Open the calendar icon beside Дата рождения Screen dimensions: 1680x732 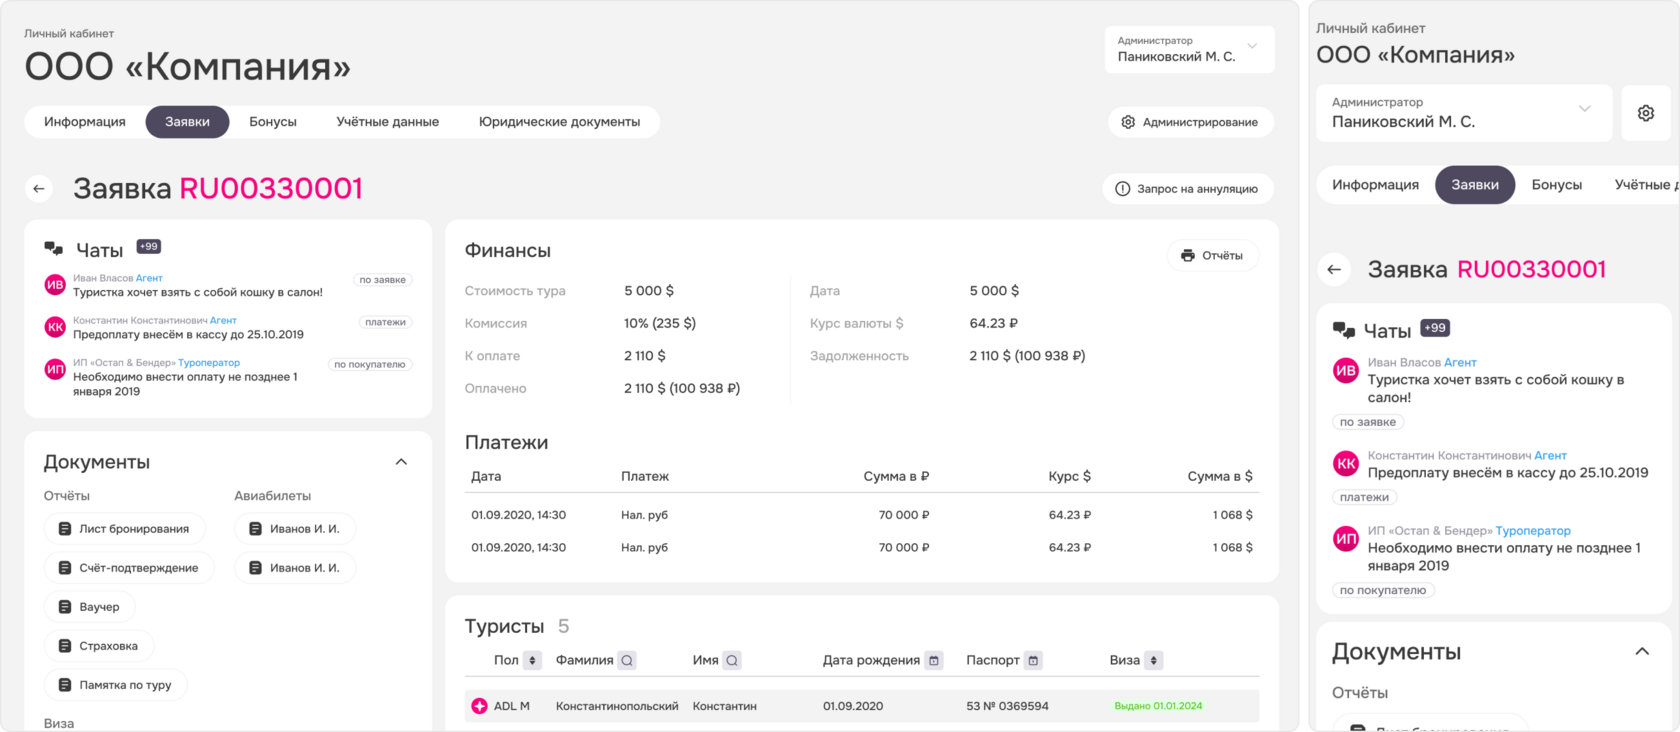(x=934, y=661)
